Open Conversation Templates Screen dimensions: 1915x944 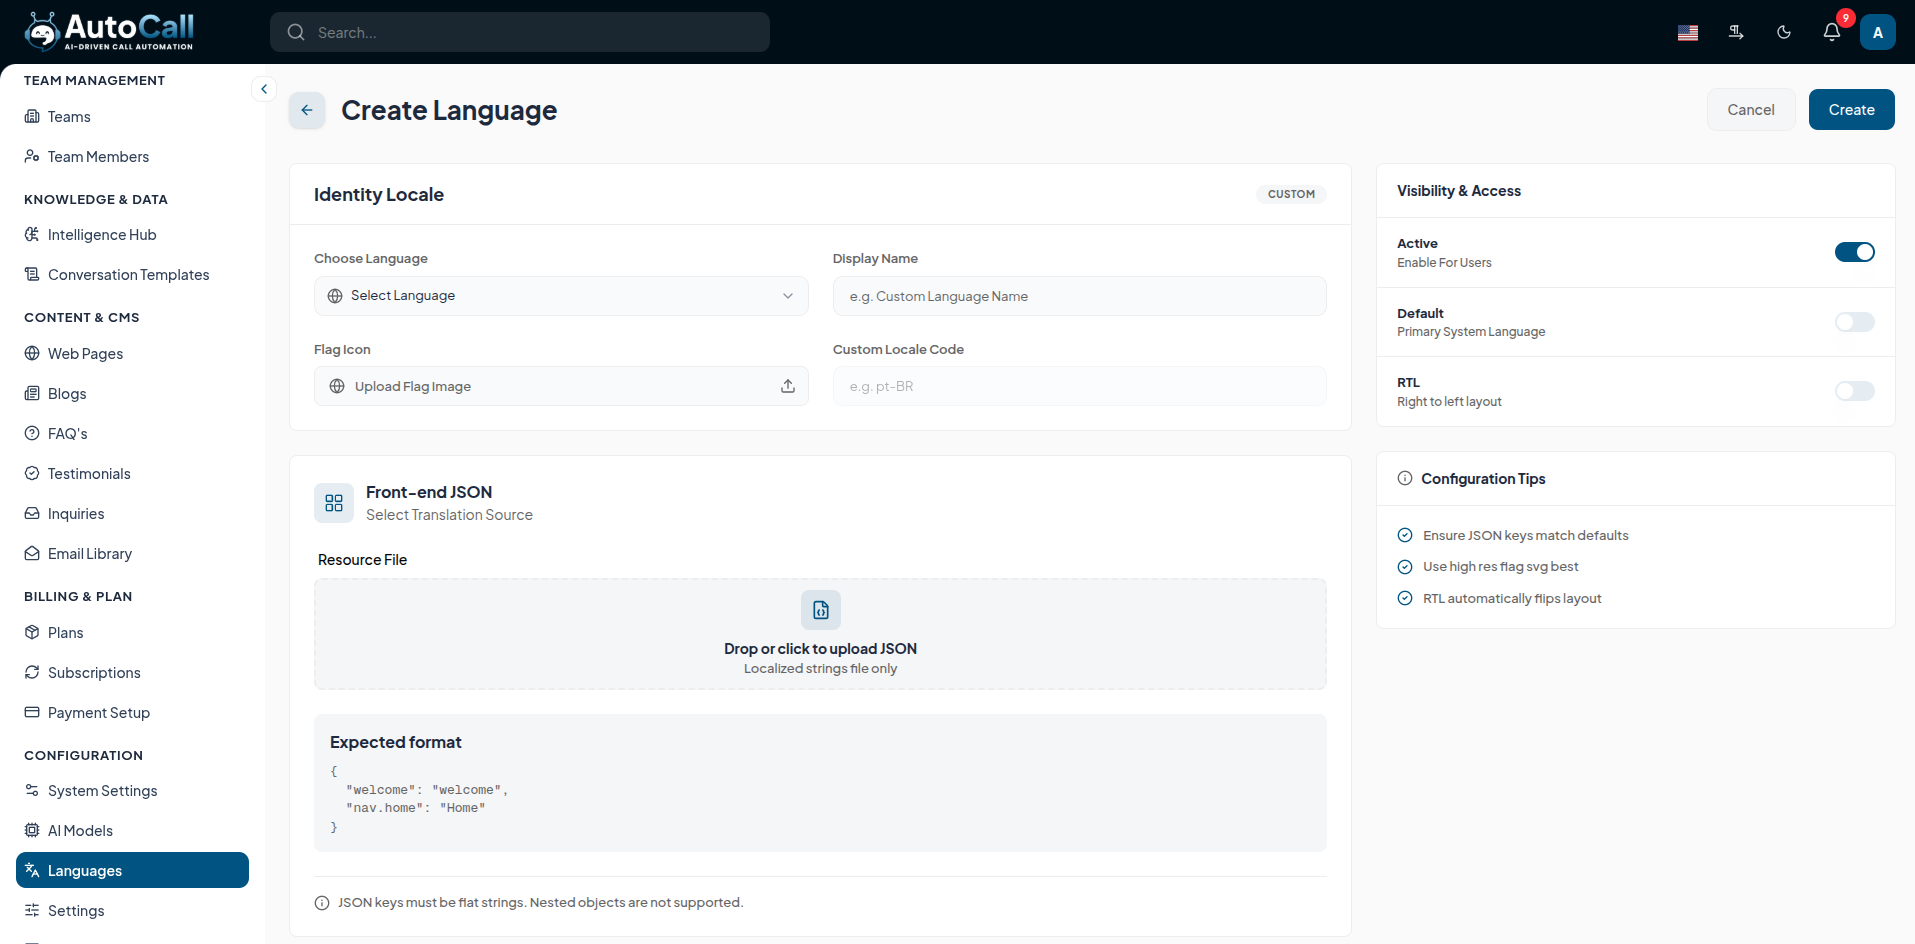point(132,275)
